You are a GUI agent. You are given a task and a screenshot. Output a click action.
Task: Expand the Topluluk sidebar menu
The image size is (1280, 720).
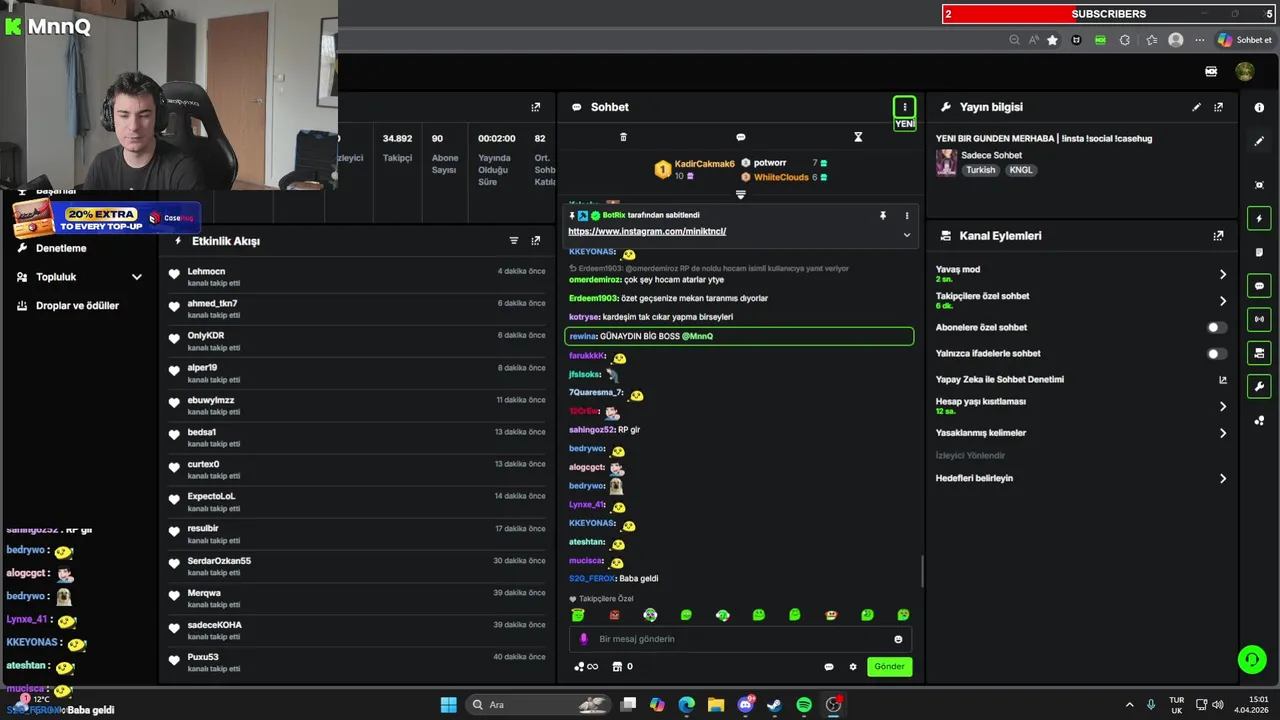coord(136,277)
